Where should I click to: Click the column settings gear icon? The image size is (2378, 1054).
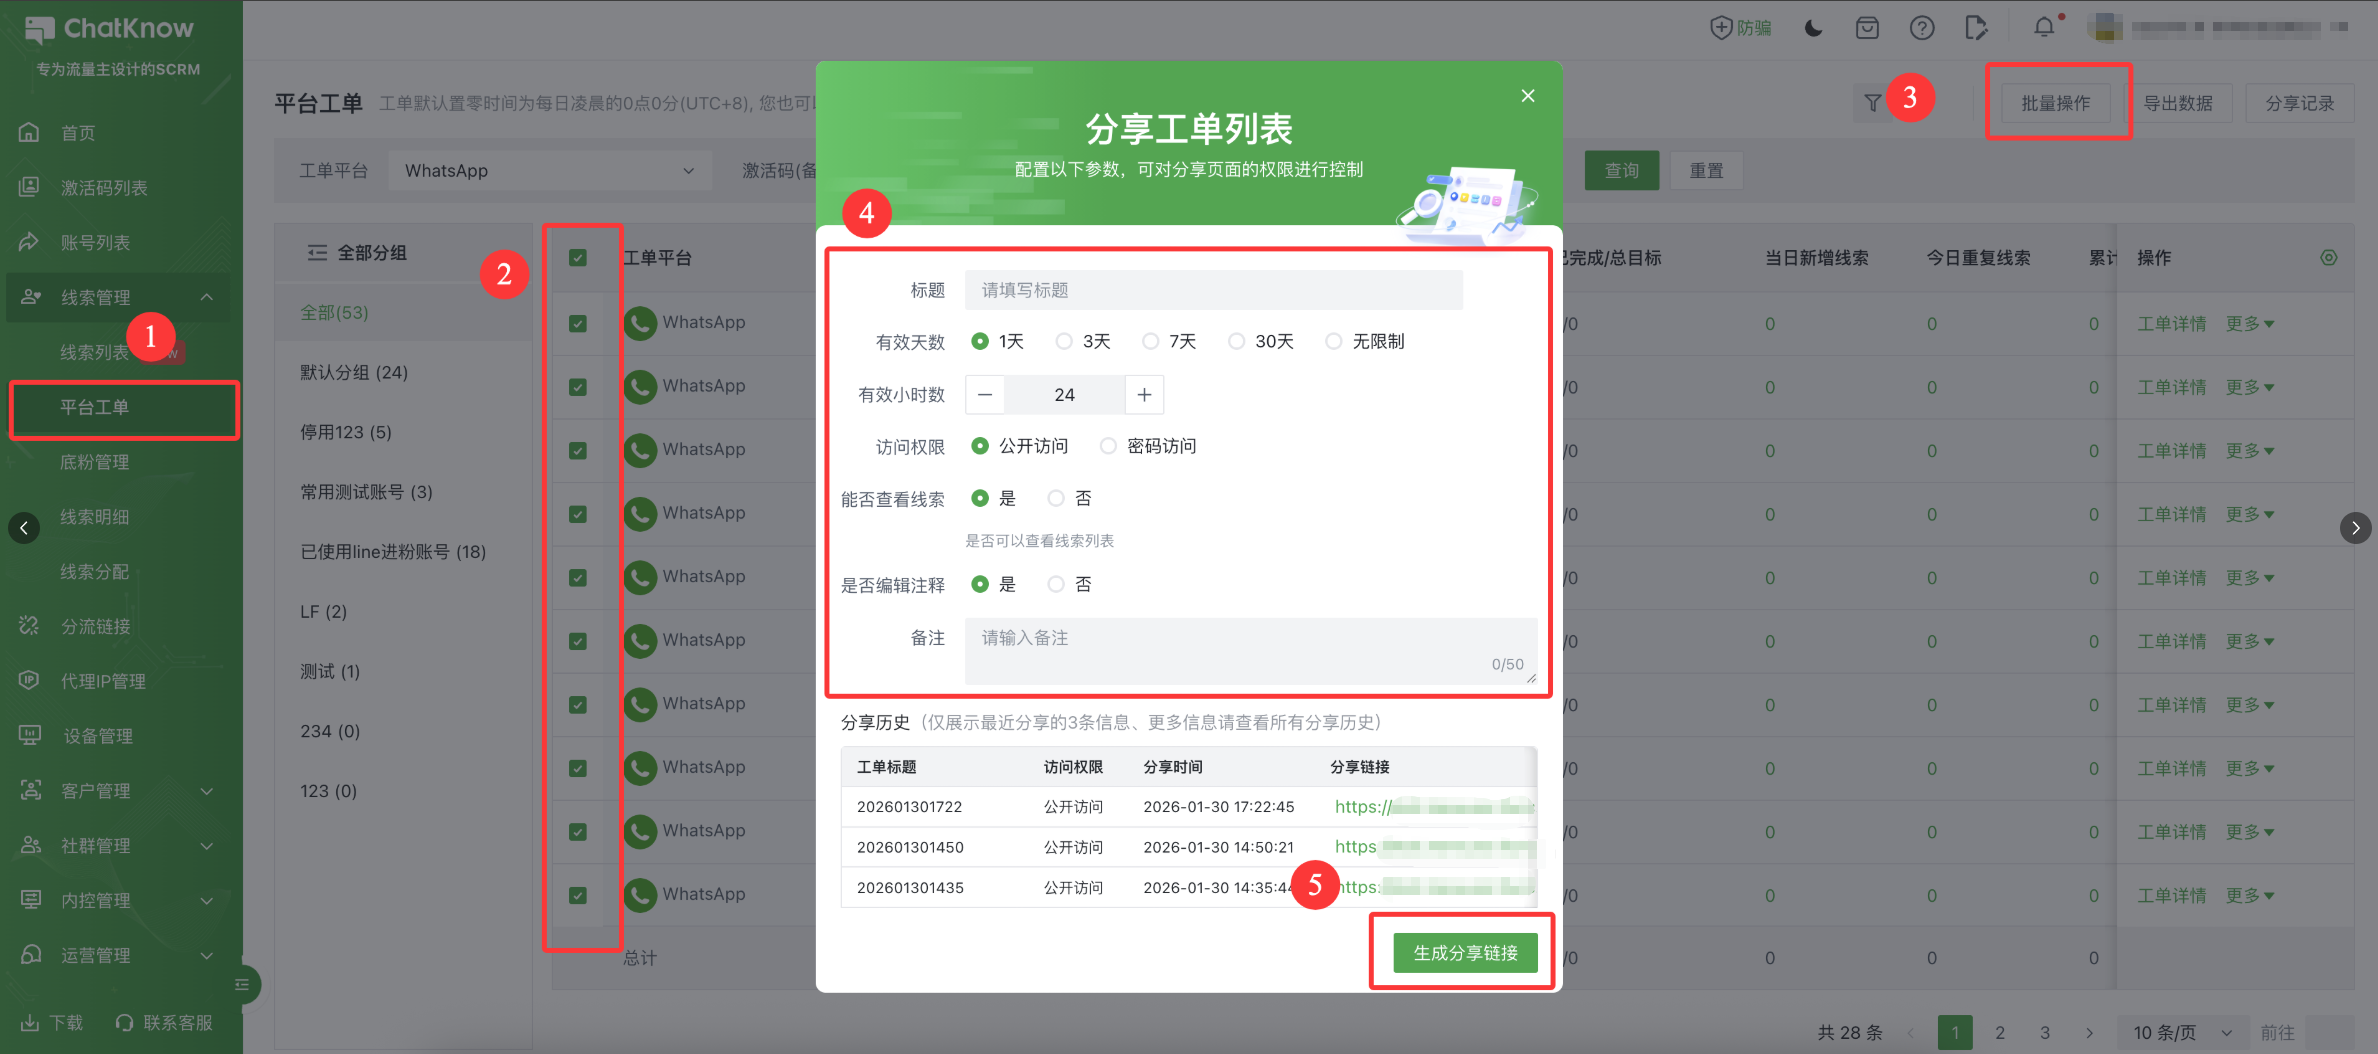(2328, 258)
